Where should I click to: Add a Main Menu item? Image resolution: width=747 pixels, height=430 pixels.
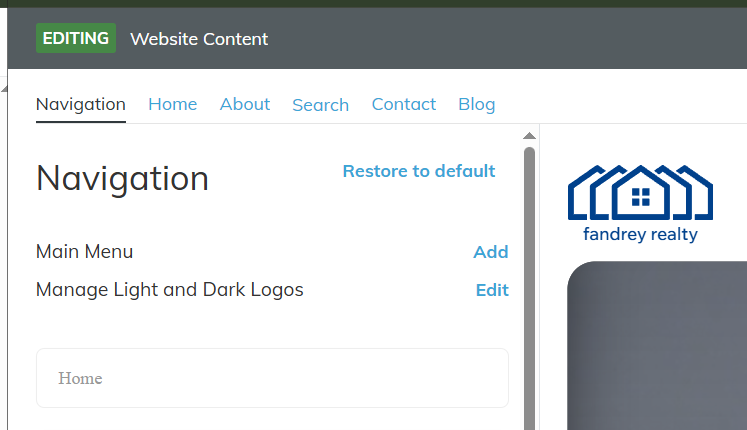coord(491,252)
